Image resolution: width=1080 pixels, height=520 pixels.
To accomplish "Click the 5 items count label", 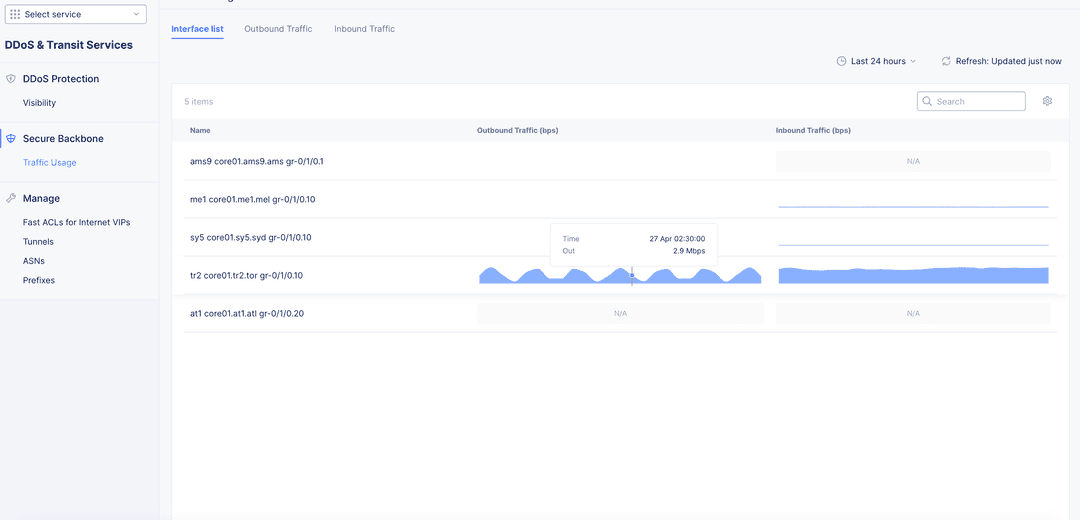I will [198, 101].
